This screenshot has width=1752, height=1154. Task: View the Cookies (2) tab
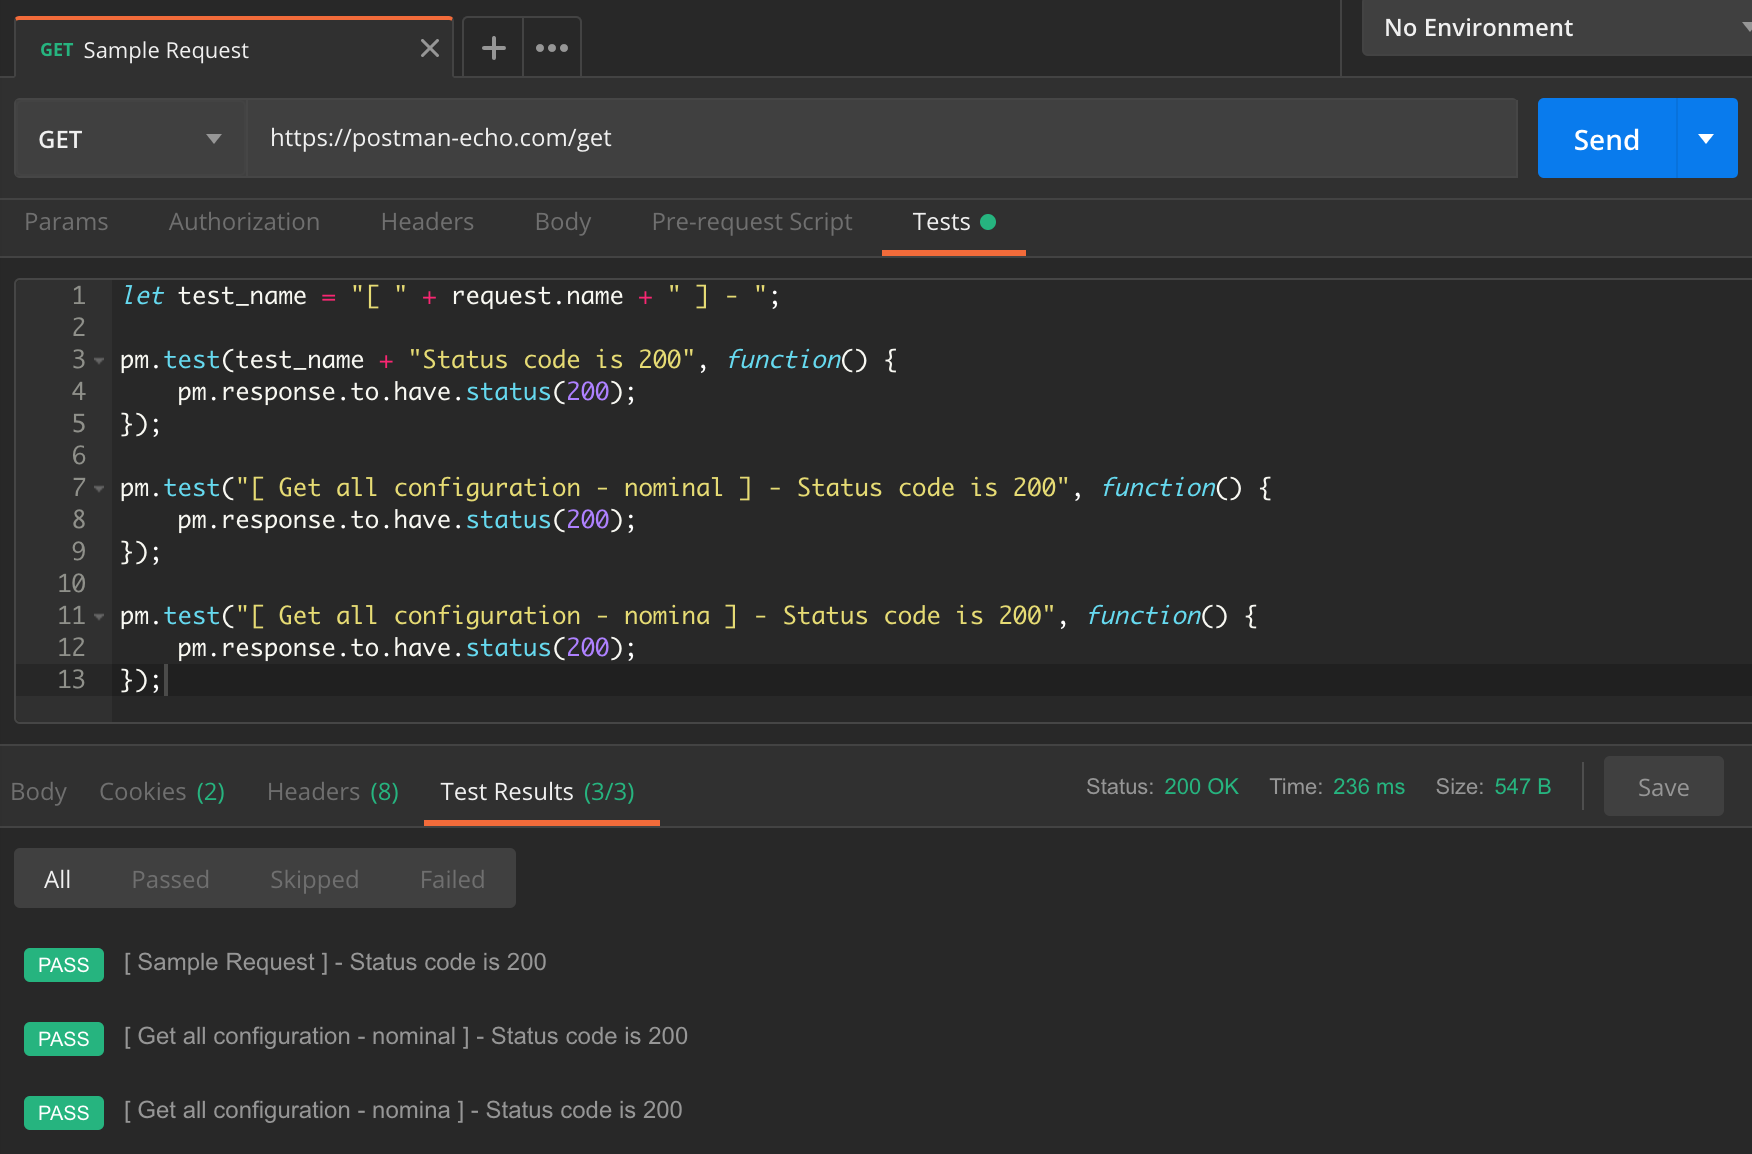pos(161,791)
